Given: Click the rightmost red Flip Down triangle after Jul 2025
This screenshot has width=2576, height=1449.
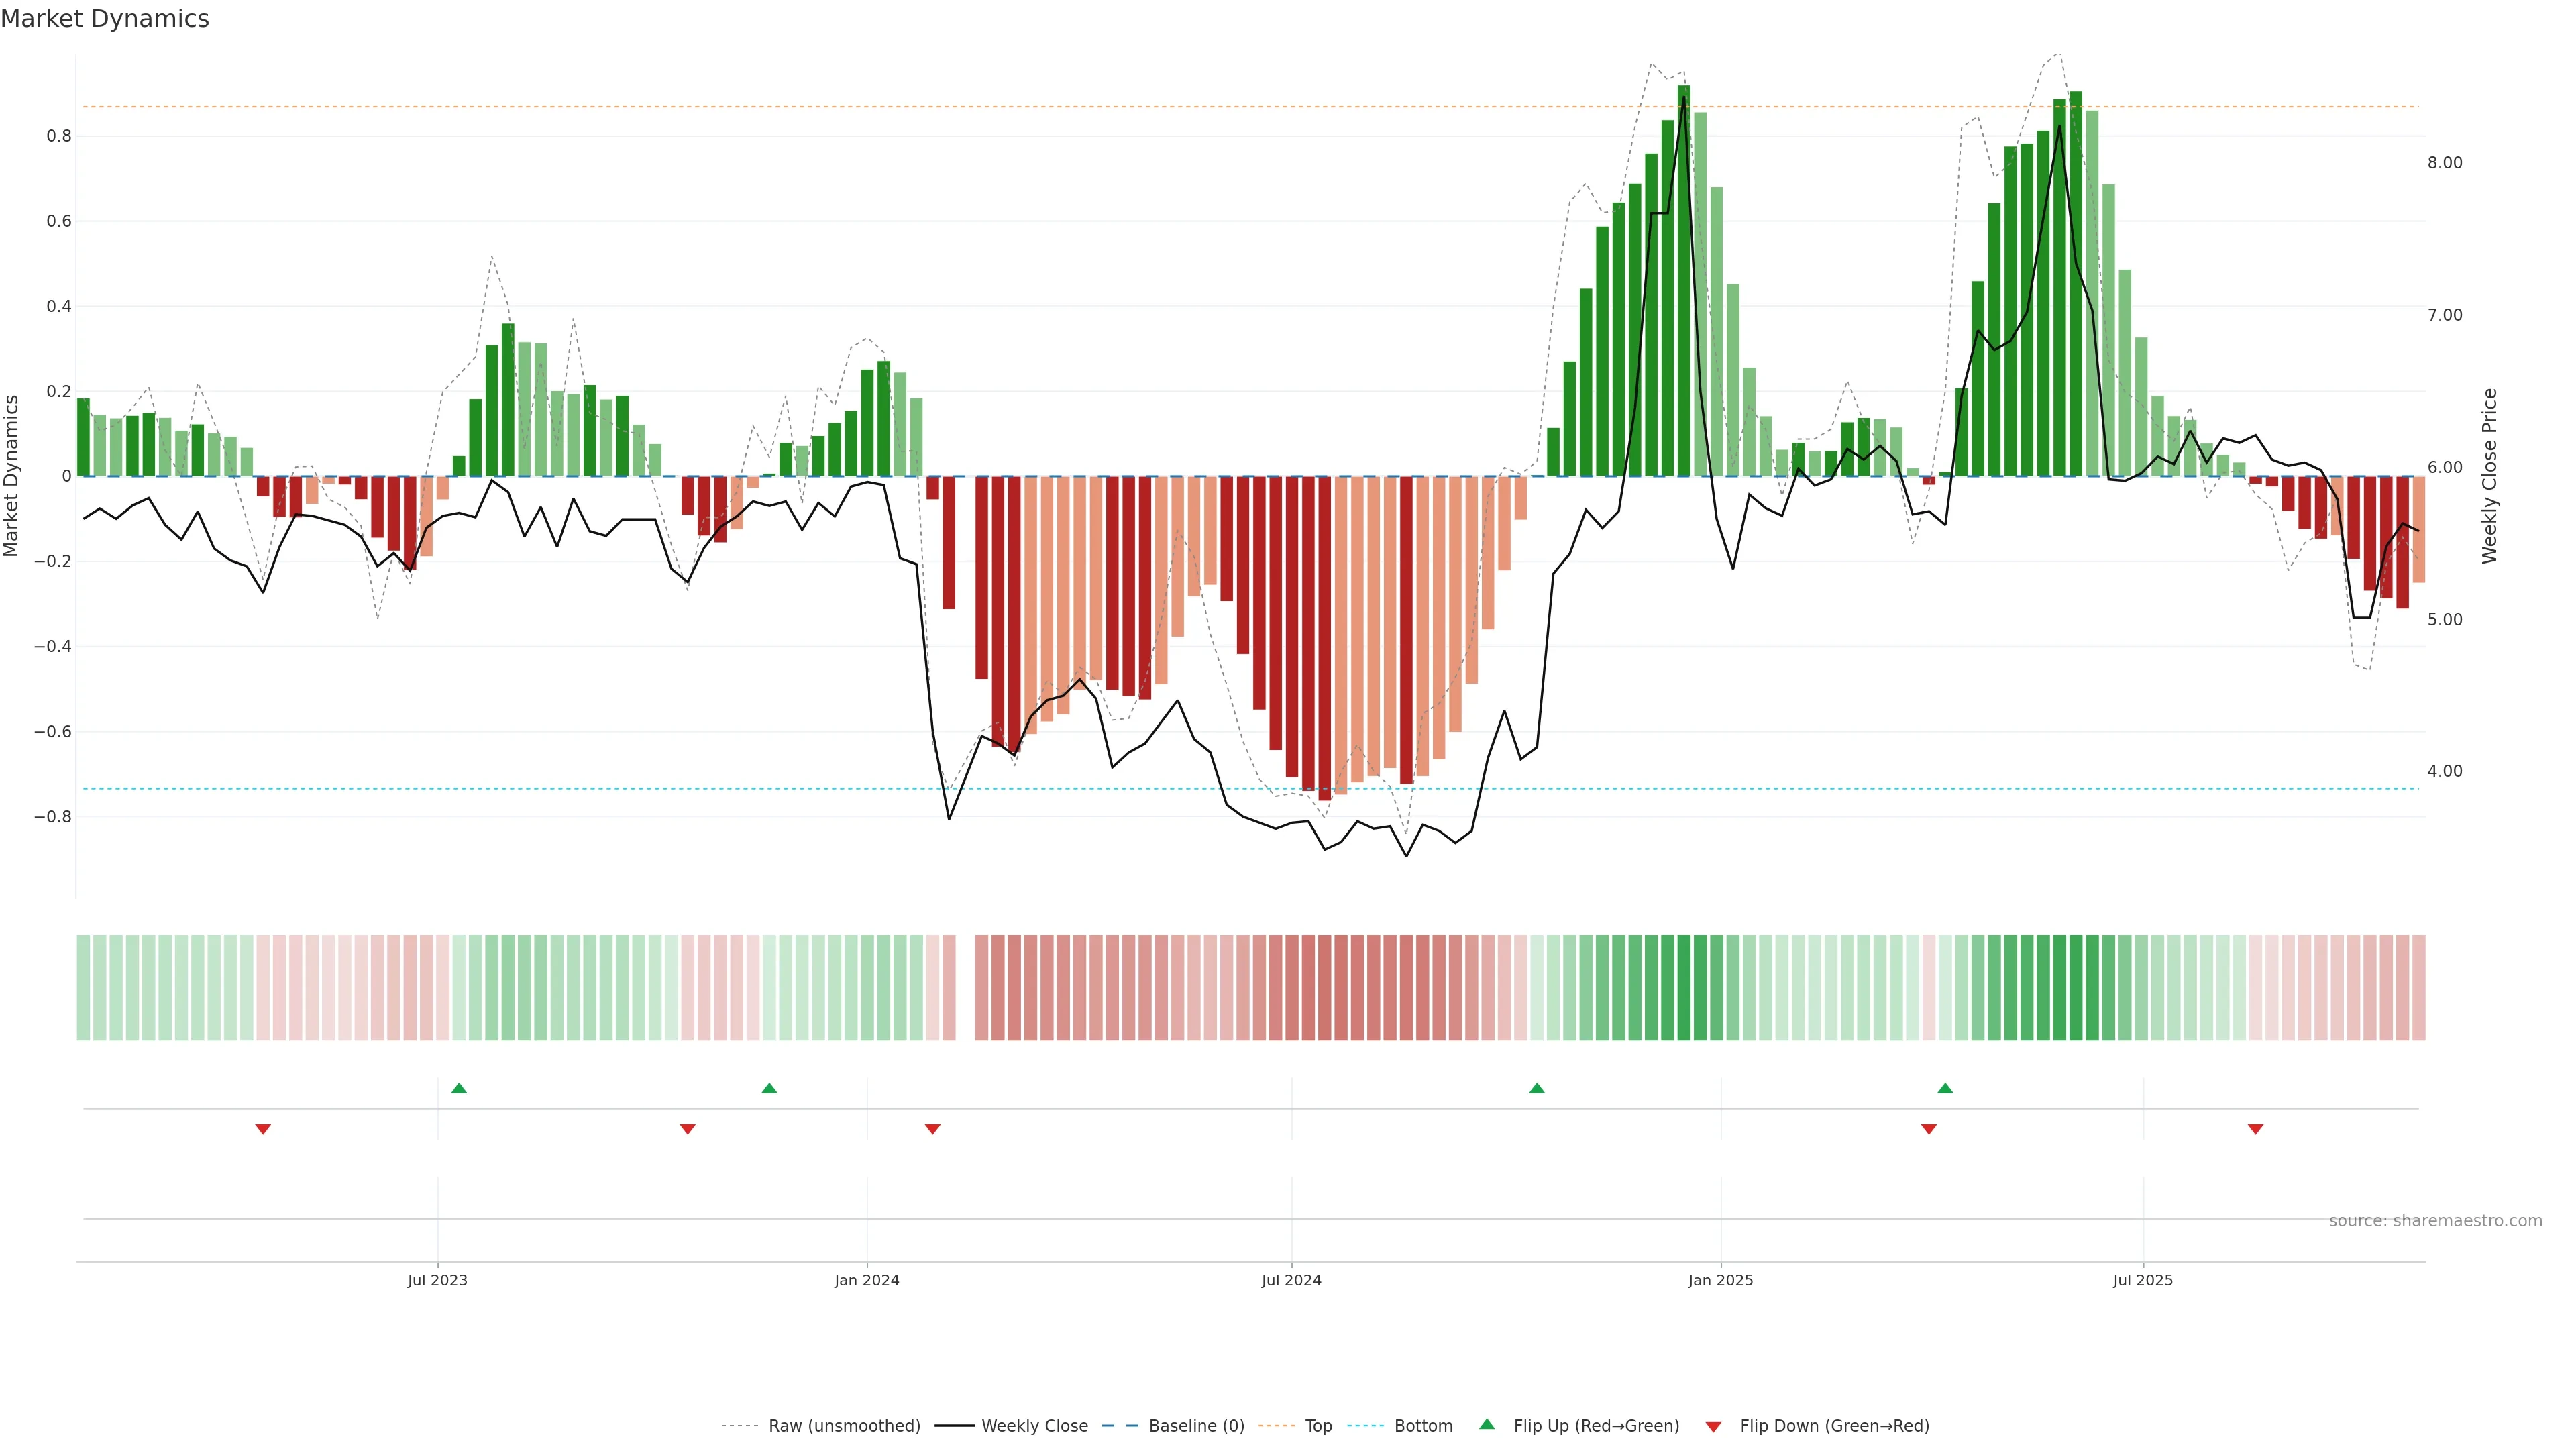Looking at the screenshot, I should tap(2256, 1129).
